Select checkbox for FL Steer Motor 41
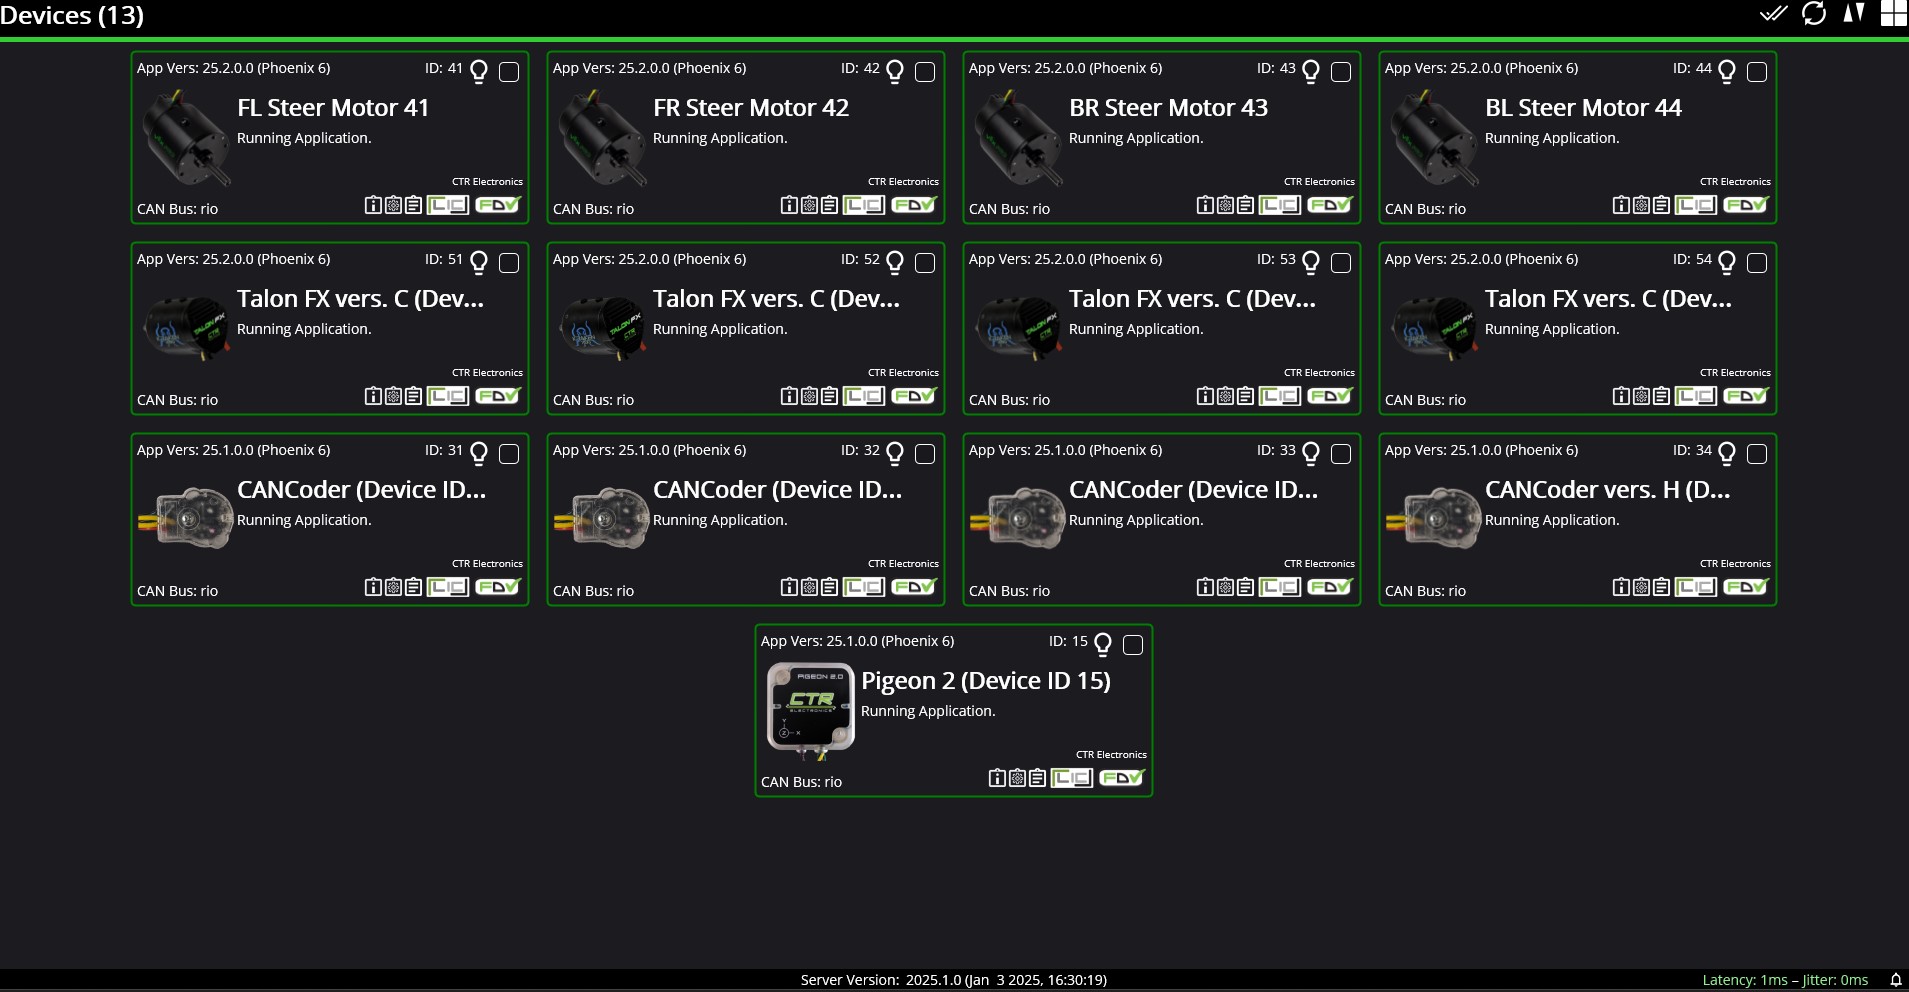Image resolution: width=1909 pixels, height=992 pixels. 509,72
